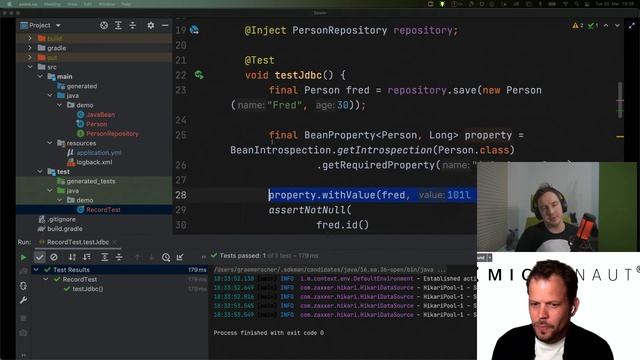This screenshot has width=640, height=360.
Task: Click the injection gutter icon on line 19
Action: pos(194,30)
